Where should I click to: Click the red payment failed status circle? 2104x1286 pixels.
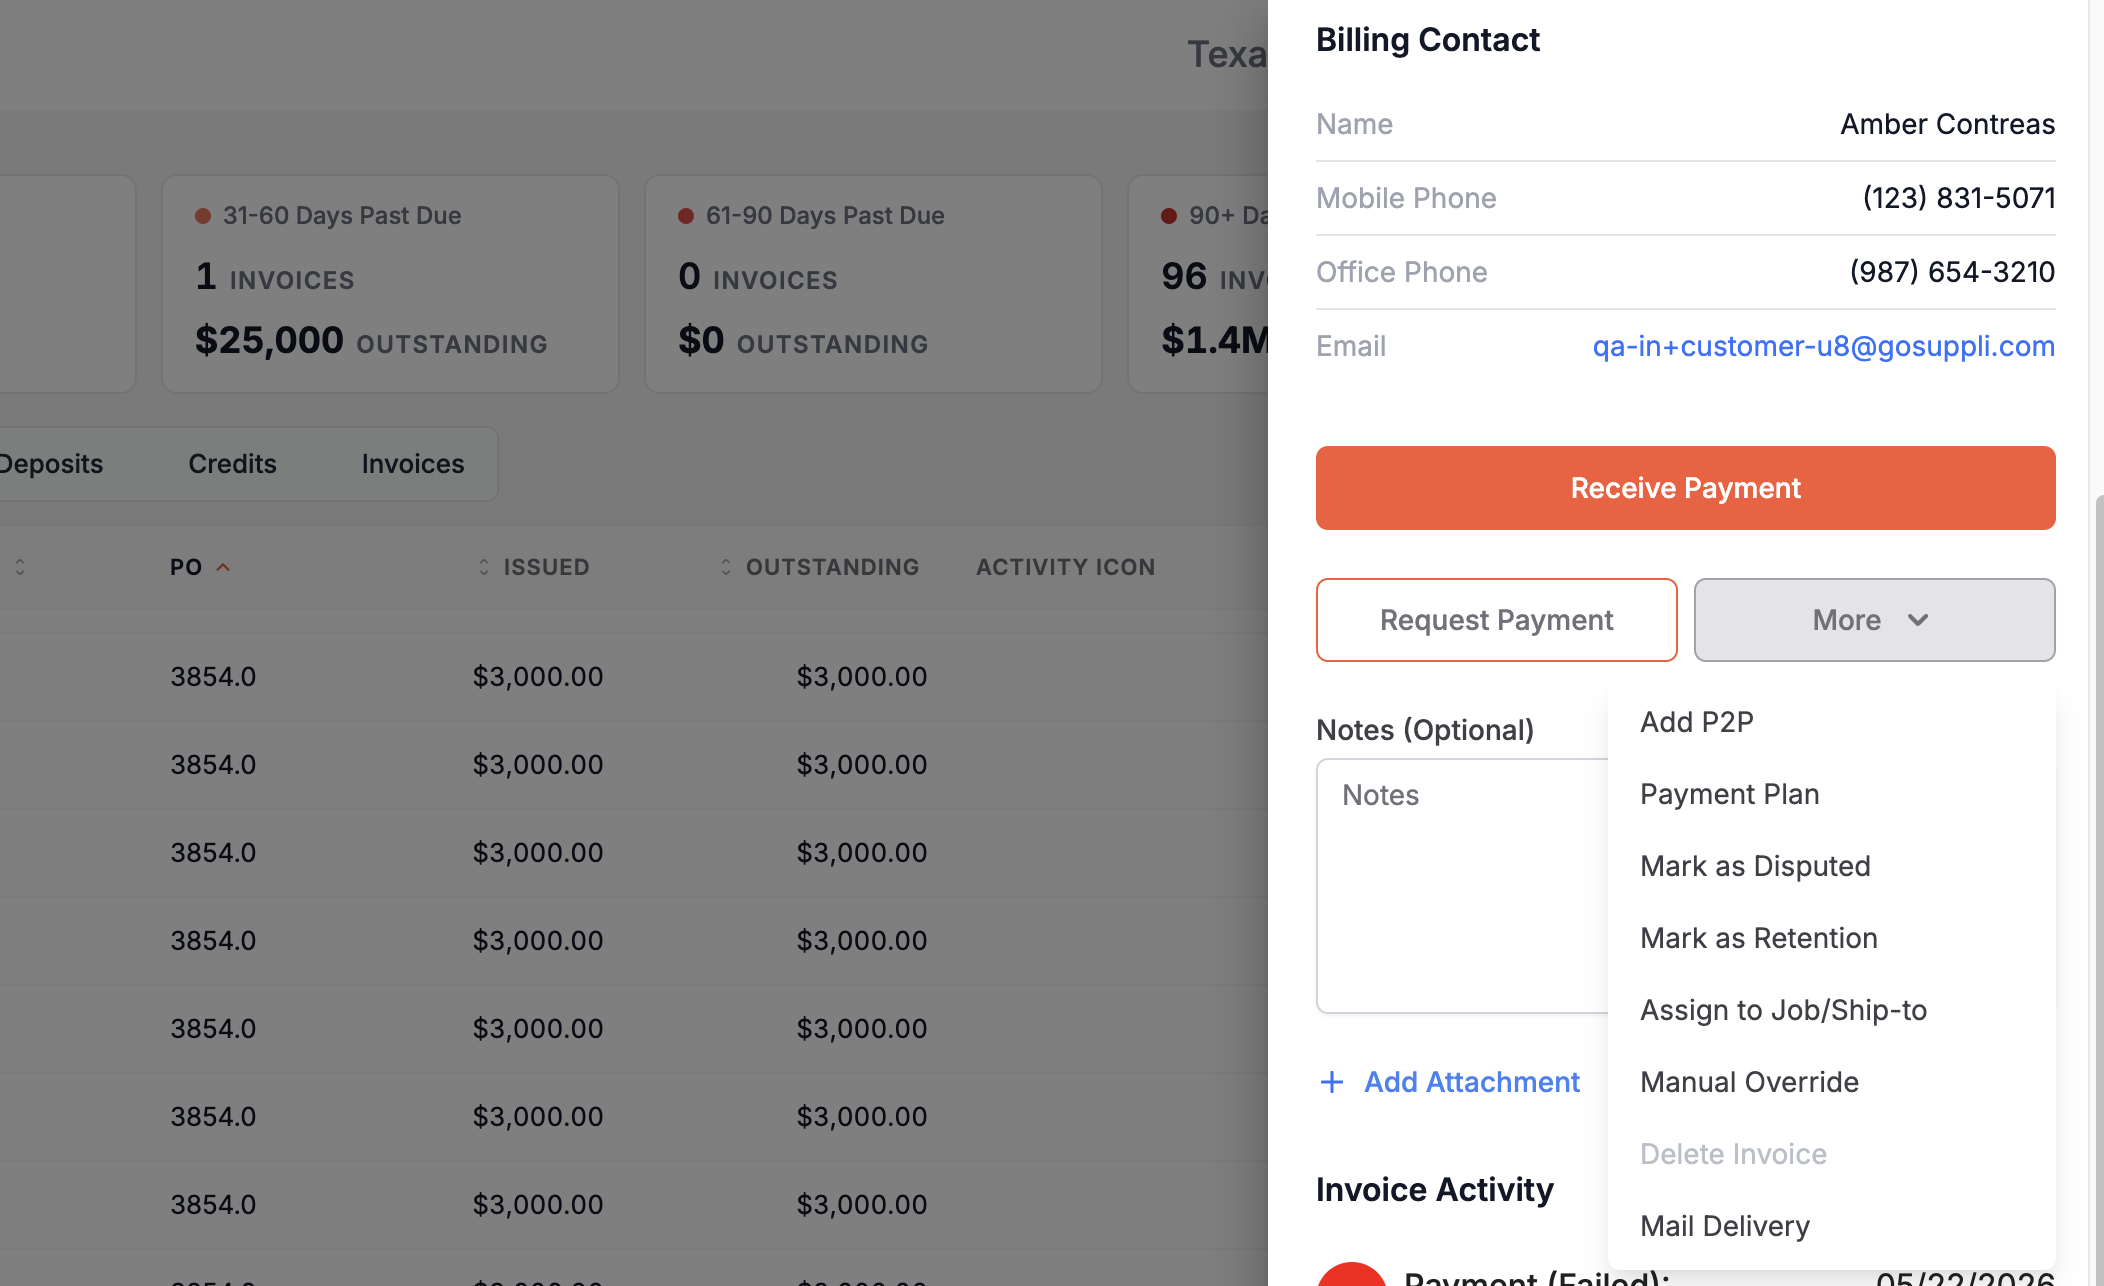tap(1352, 1274)
